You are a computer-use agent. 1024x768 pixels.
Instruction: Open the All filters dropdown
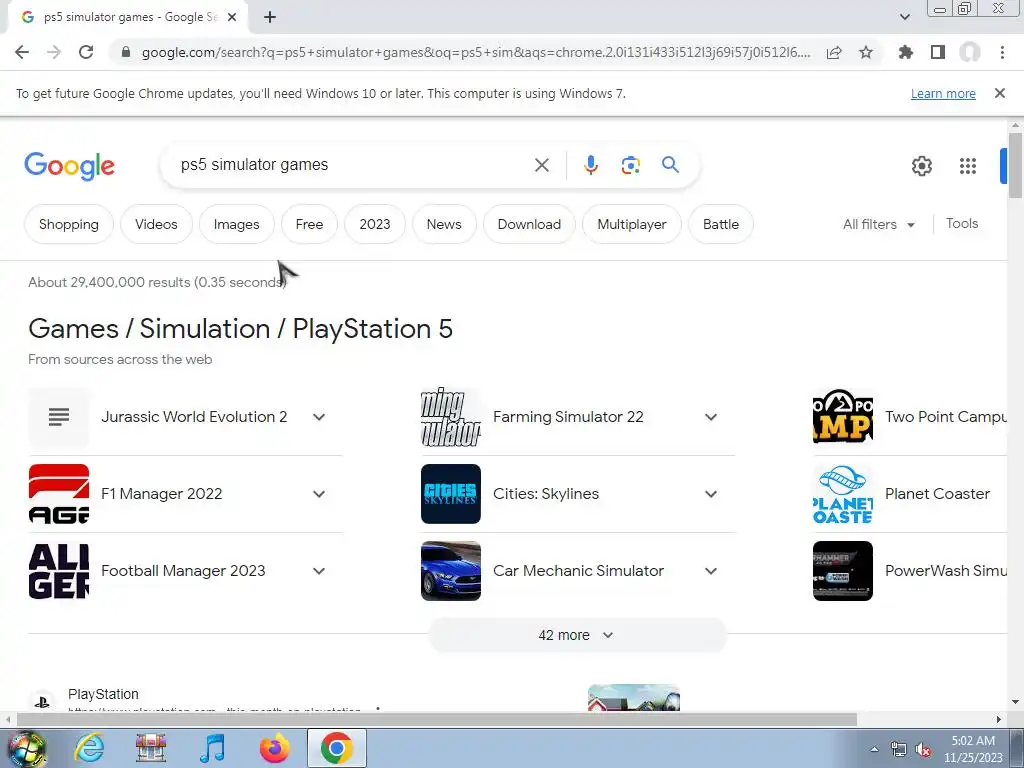pyautogui.click(x=878, y=224)
